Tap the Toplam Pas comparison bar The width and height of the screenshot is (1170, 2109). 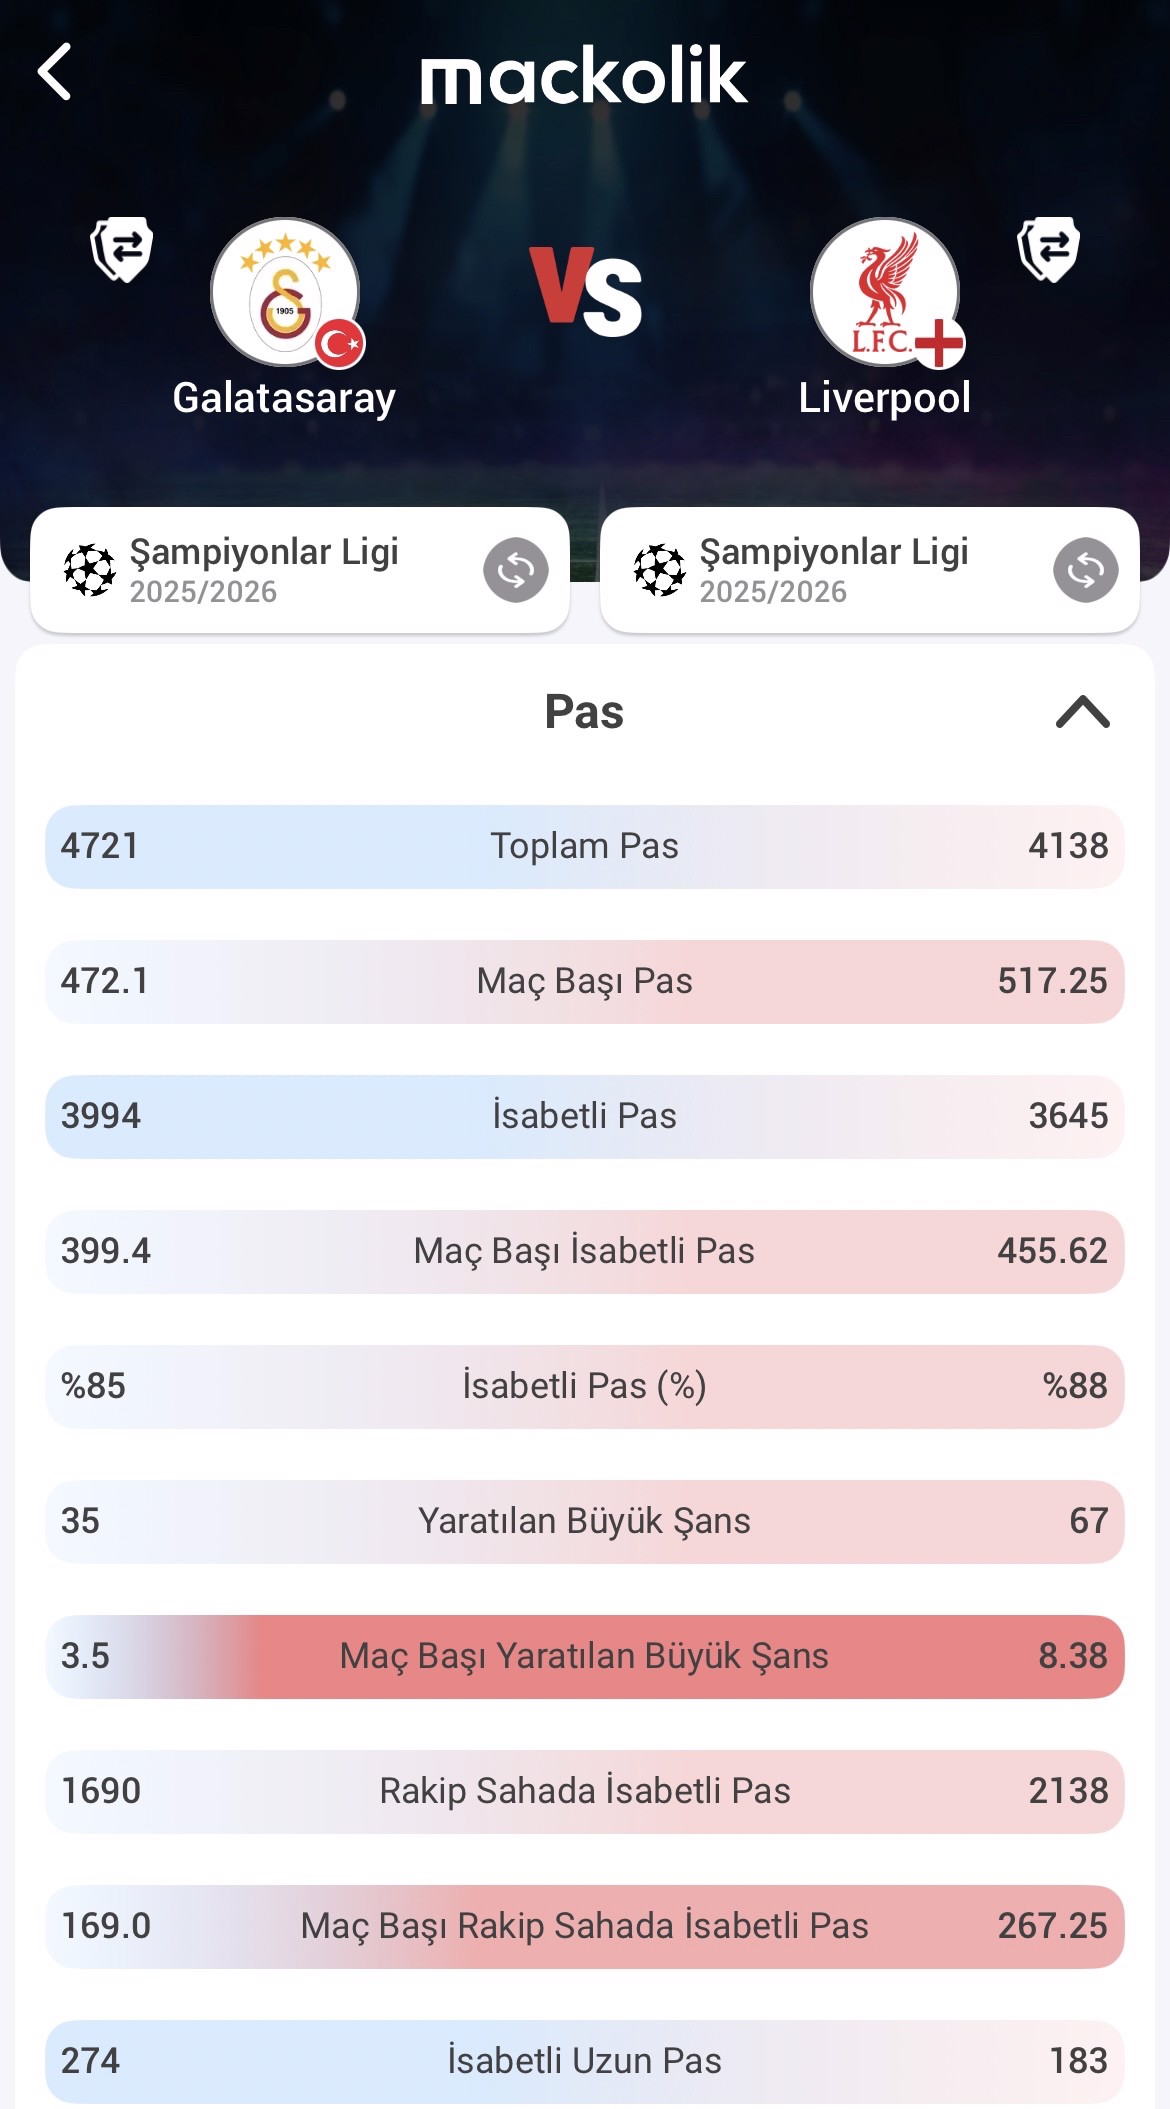[584, 846]
